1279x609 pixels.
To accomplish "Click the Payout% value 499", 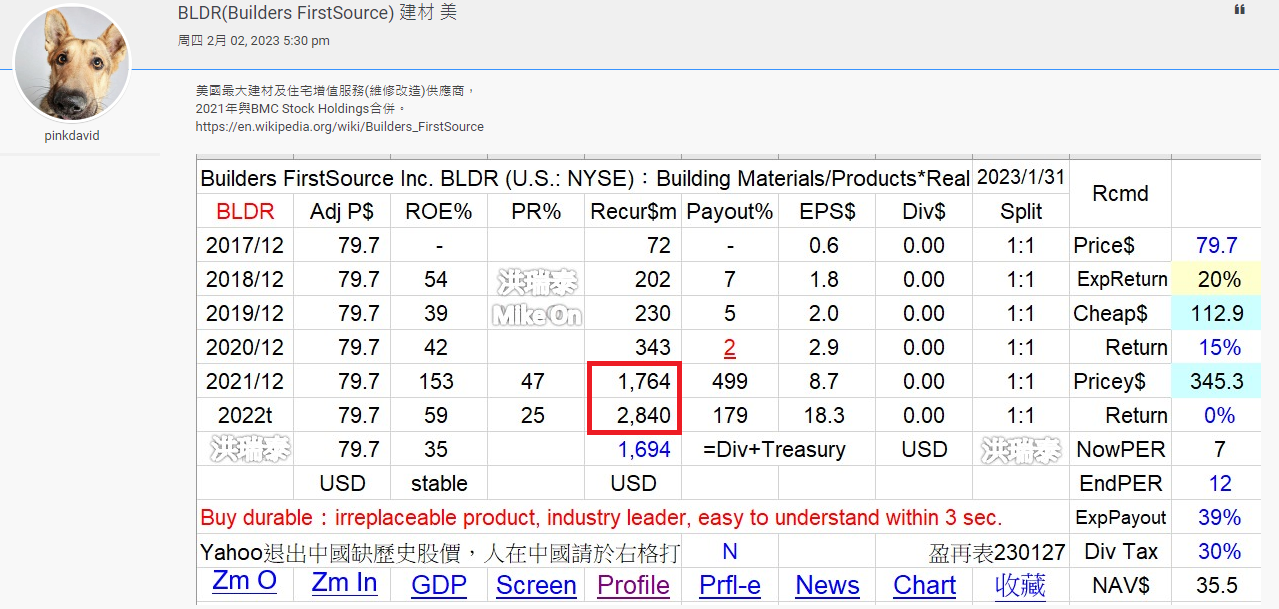I will [730, 381].
